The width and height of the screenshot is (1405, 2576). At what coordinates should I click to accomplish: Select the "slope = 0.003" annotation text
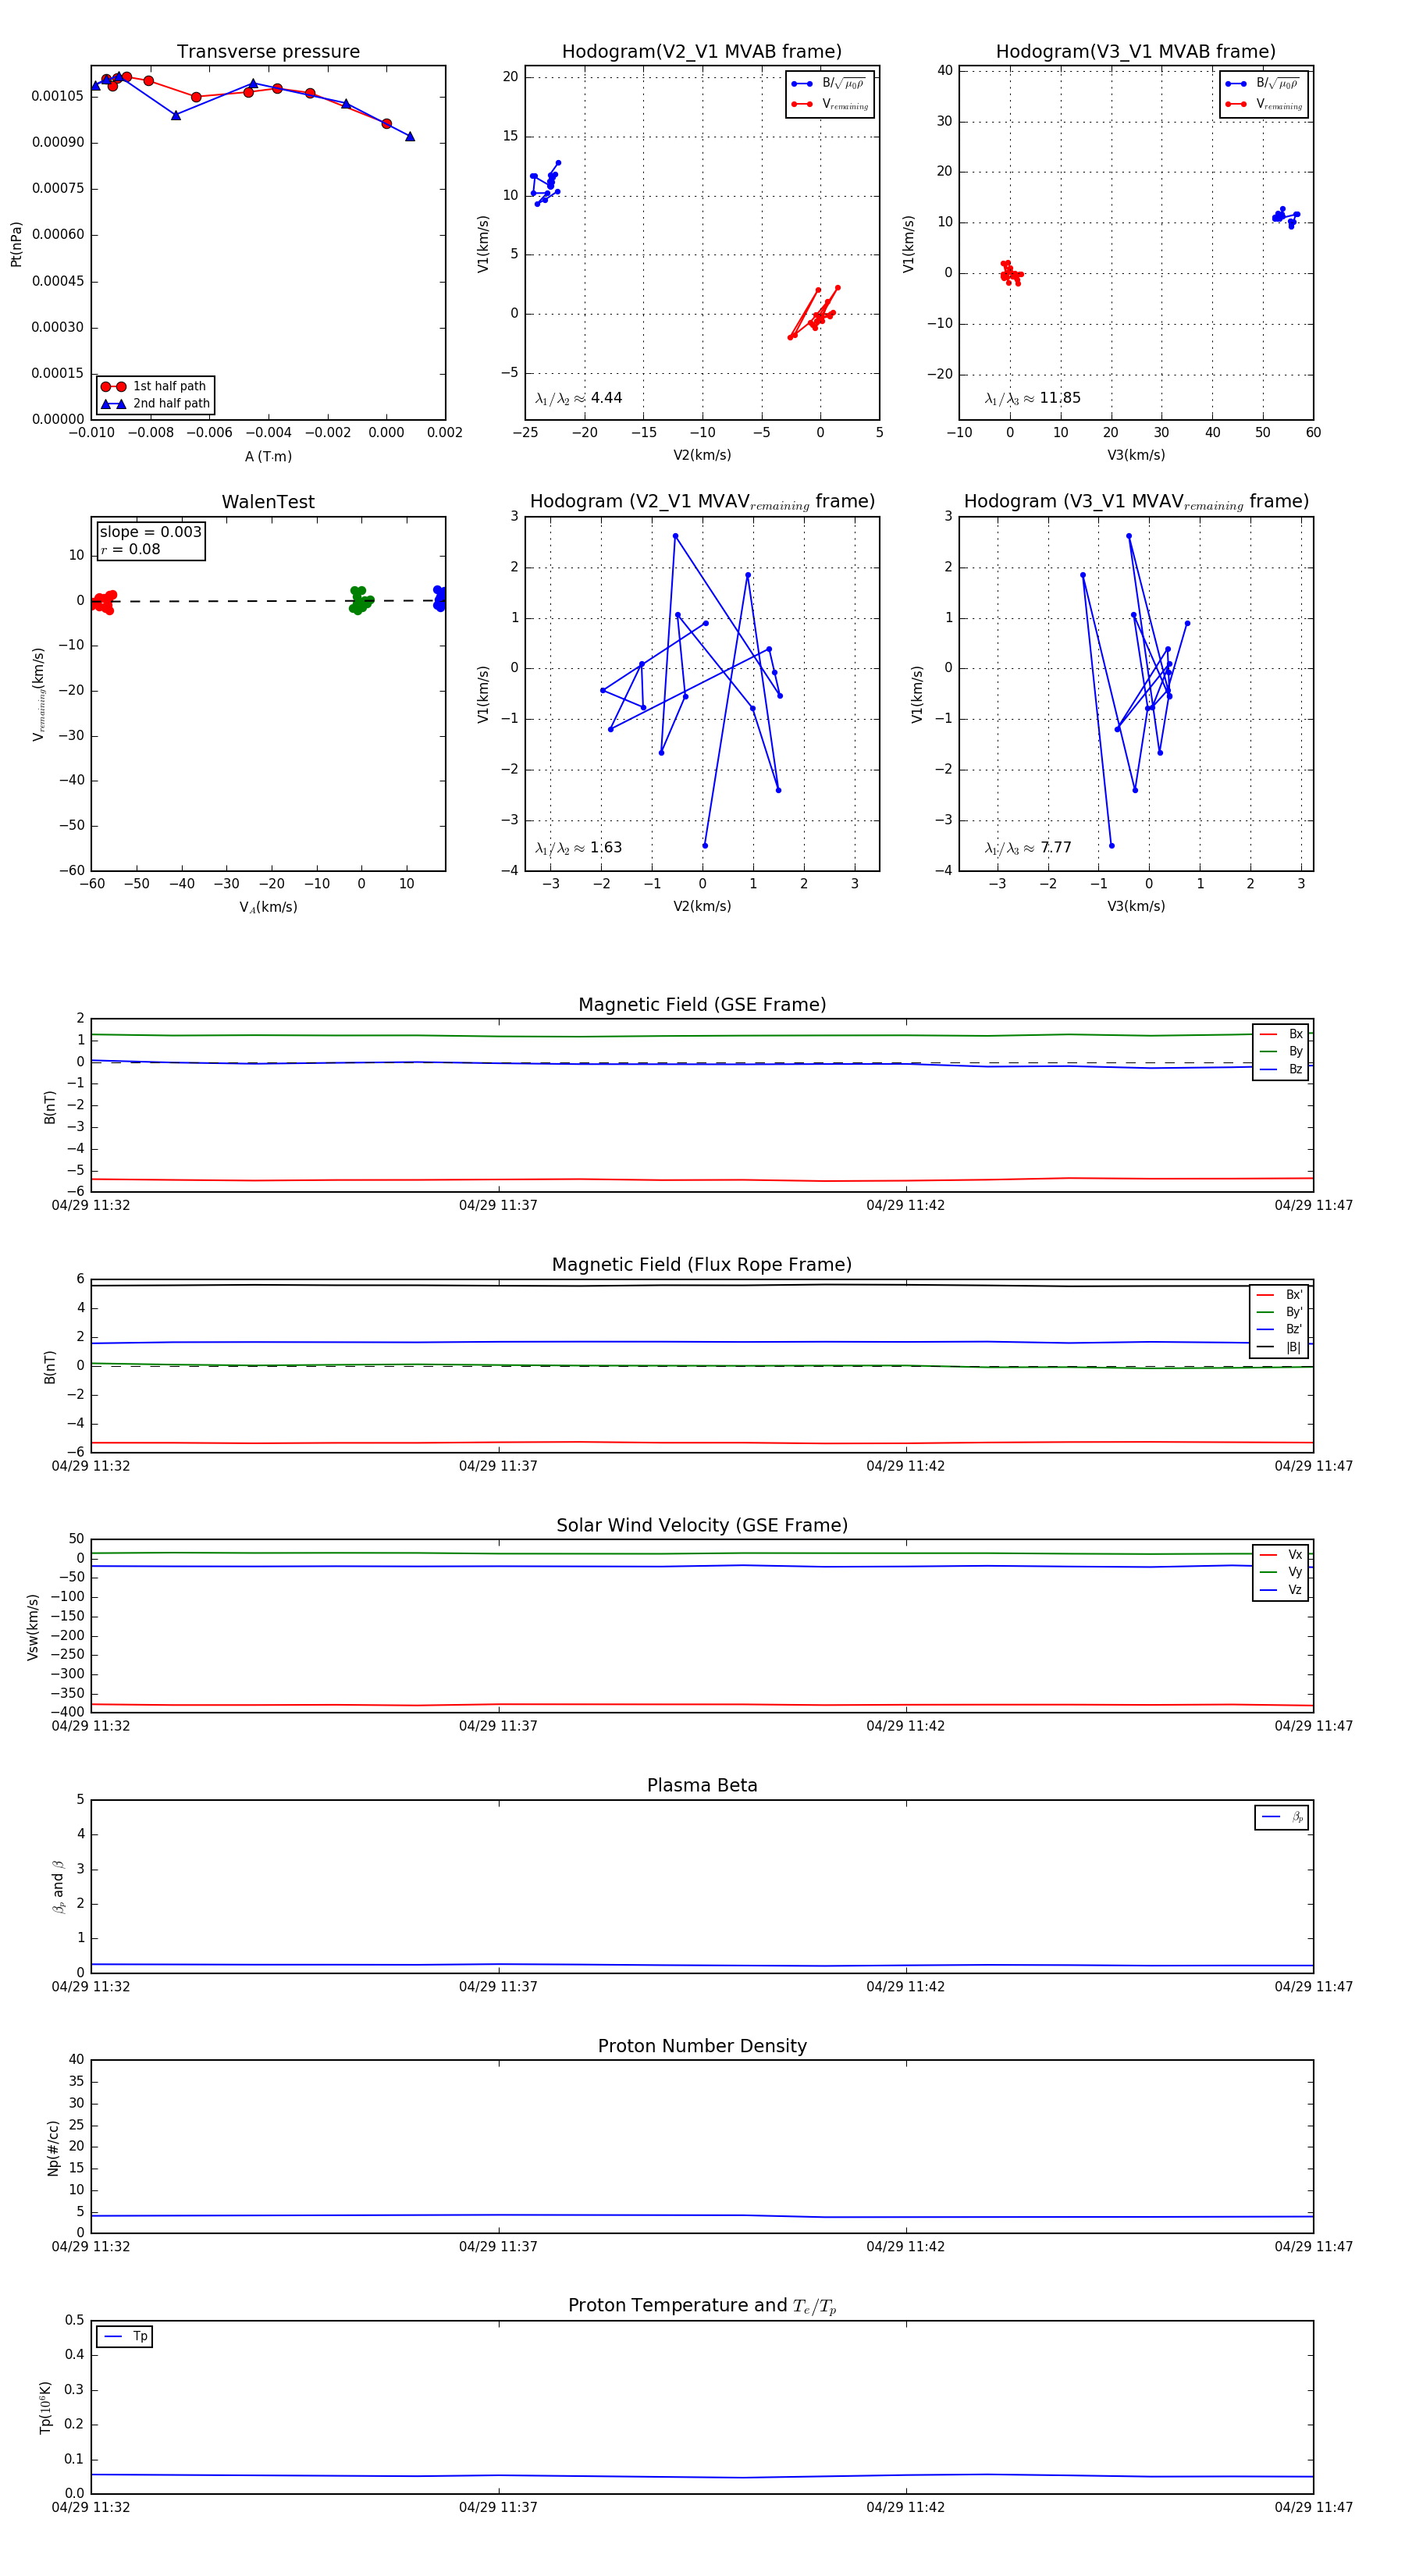pyautogui.click(x=150, y=532)
